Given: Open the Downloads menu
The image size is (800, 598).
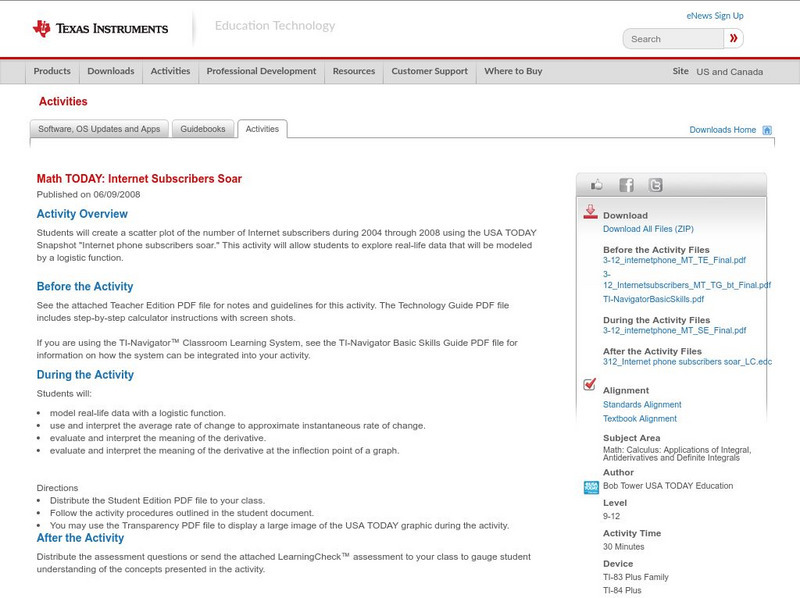Looking at the screenshot, I should (x=111, y=71).
